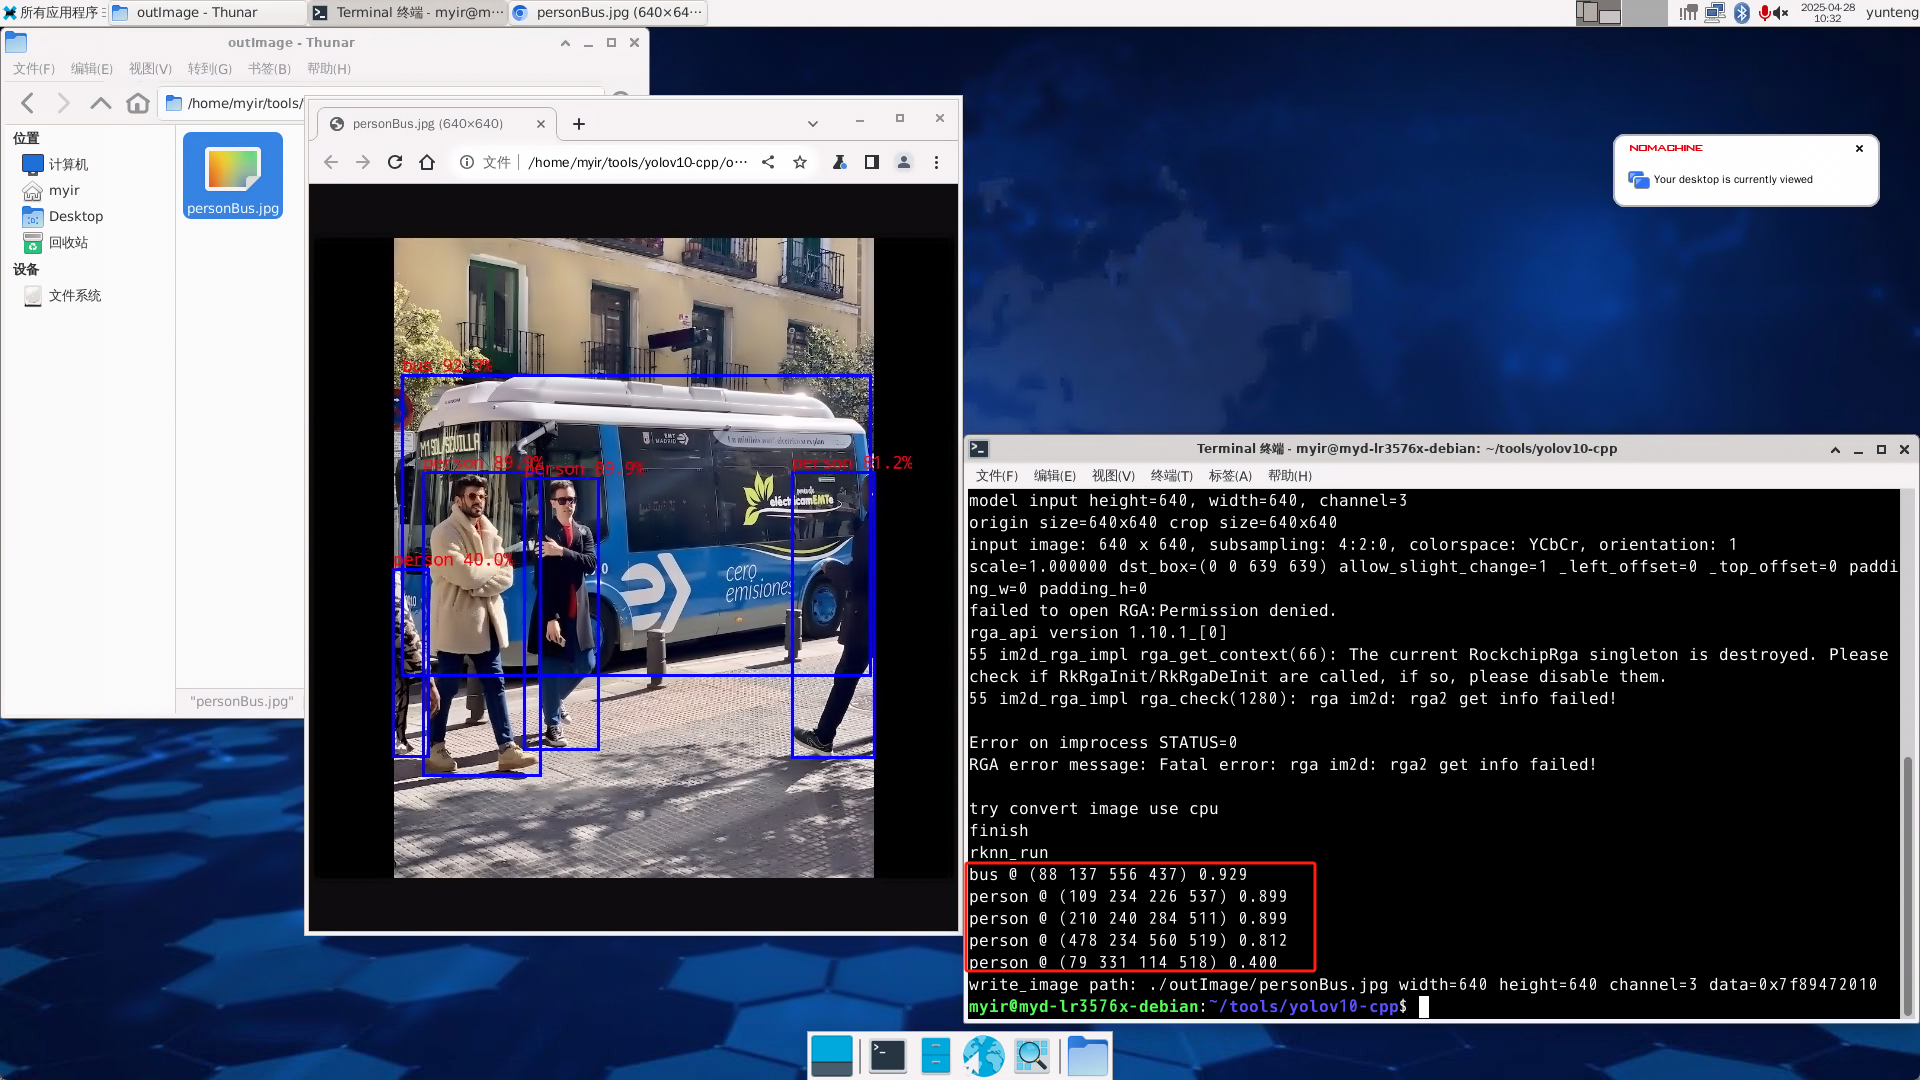
Task: Go to parent folder in Thunar
Action: click(101, 103)
